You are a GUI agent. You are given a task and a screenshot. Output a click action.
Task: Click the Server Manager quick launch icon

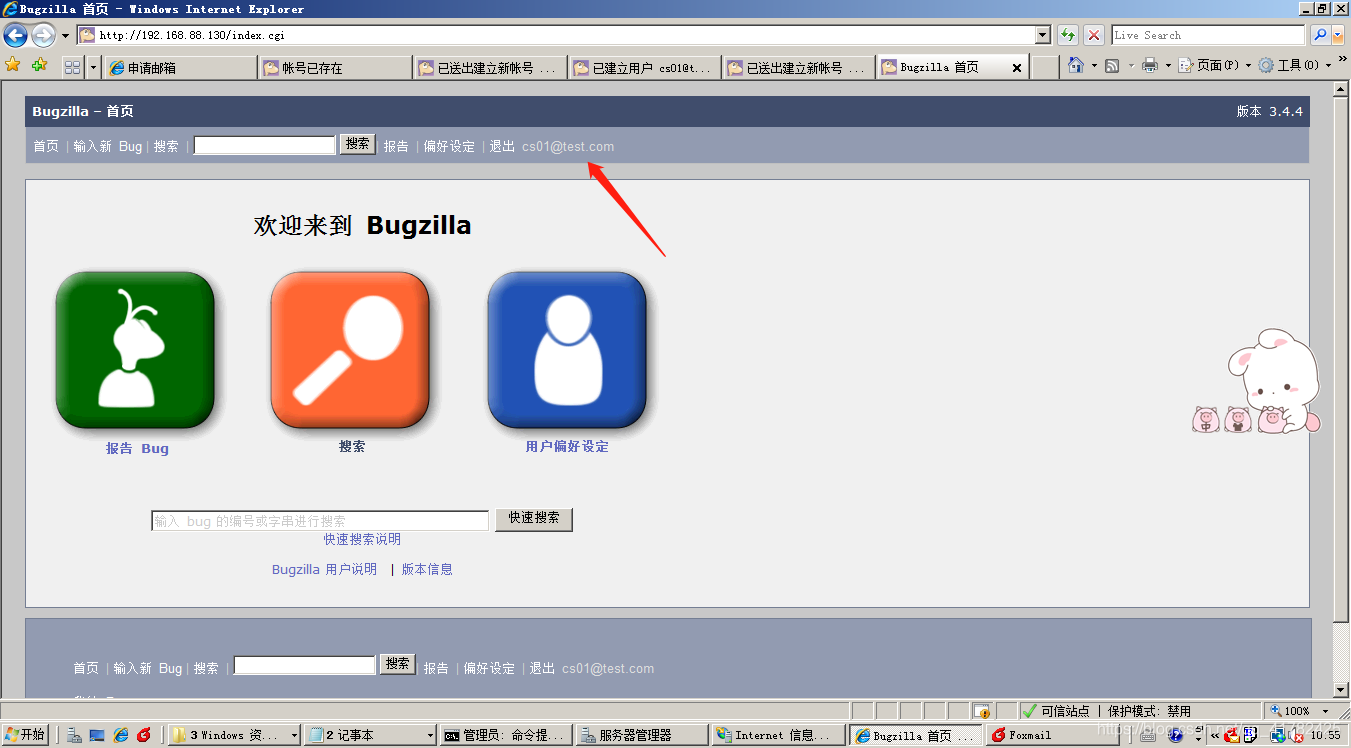pos(74,735)
